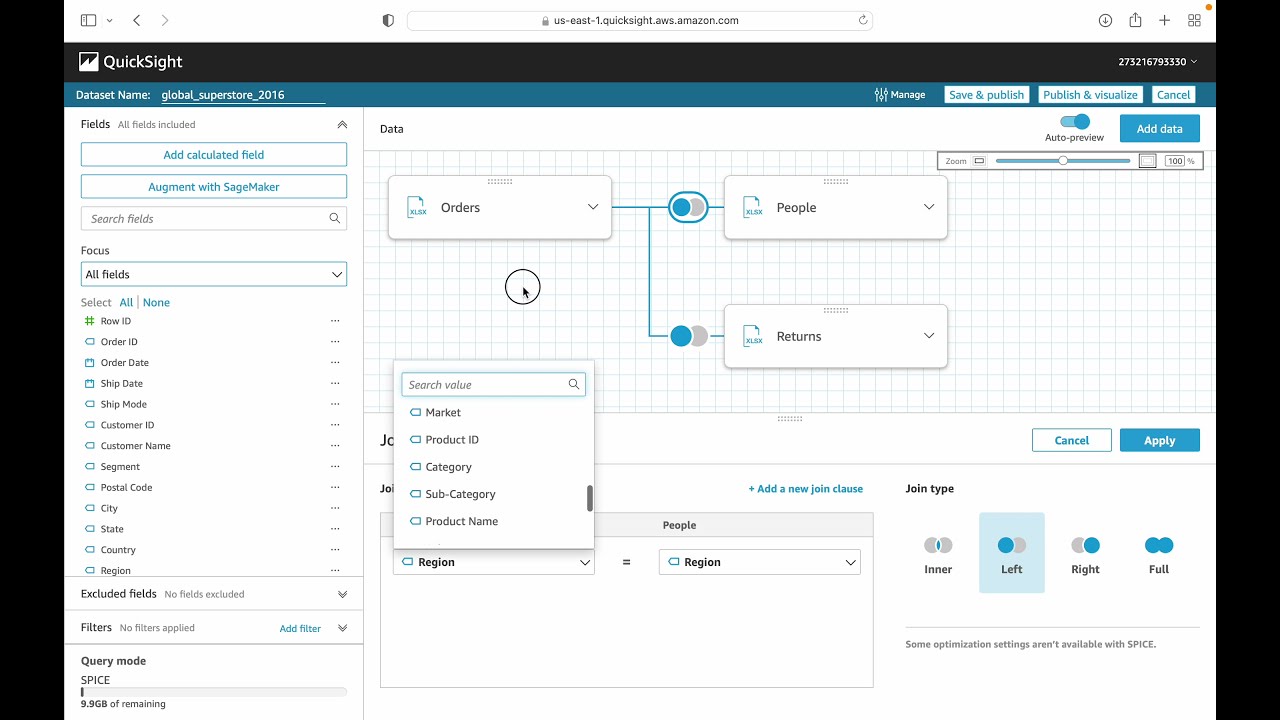
Task: Select the Orders–People join icon
Action: [688, 207]
